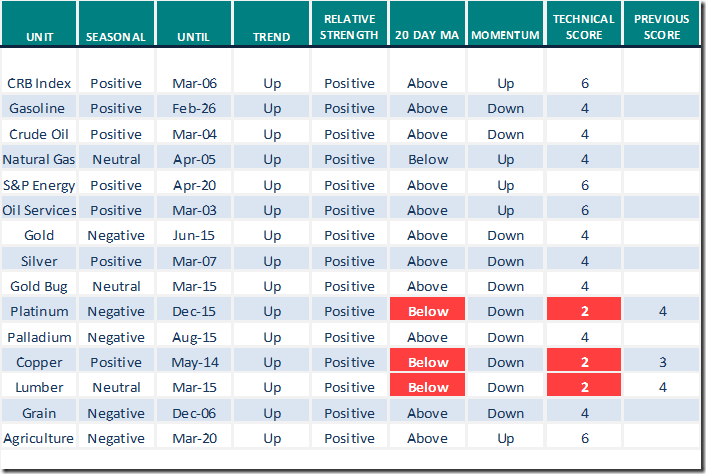Select the SEASONAL column header

pos(116,36)
